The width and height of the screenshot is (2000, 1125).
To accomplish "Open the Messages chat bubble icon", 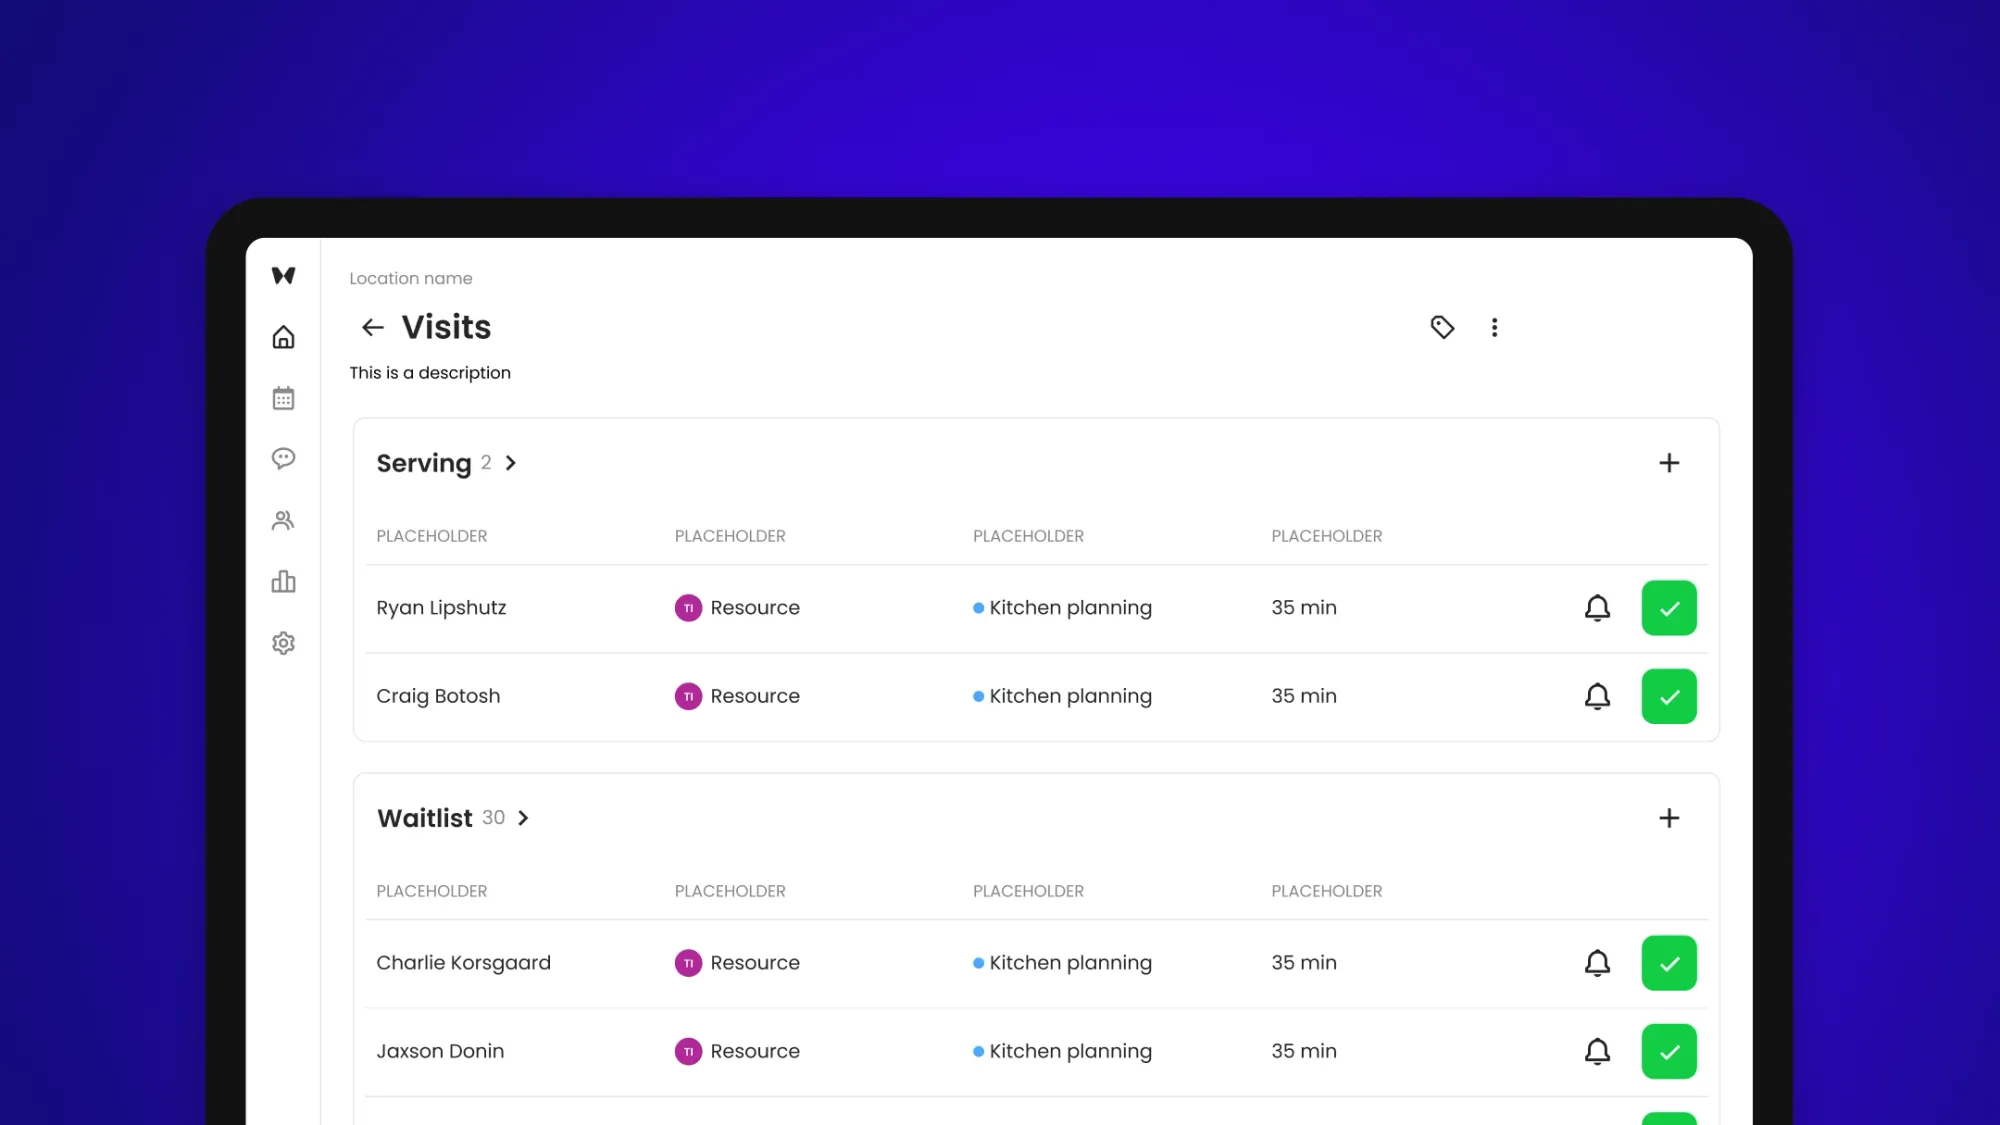I will point(283,459).
